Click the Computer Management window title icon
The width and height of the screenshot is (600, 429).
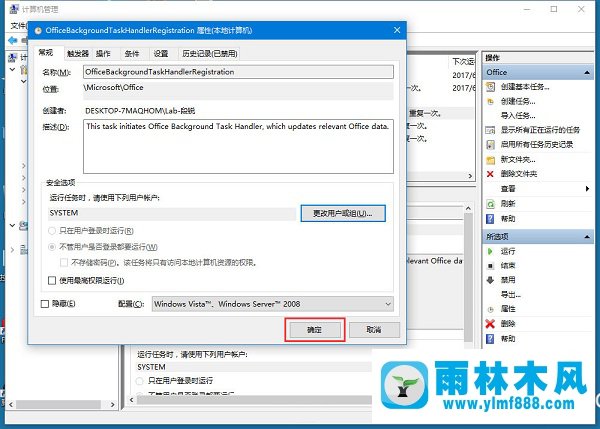click(x=14, y=9)
